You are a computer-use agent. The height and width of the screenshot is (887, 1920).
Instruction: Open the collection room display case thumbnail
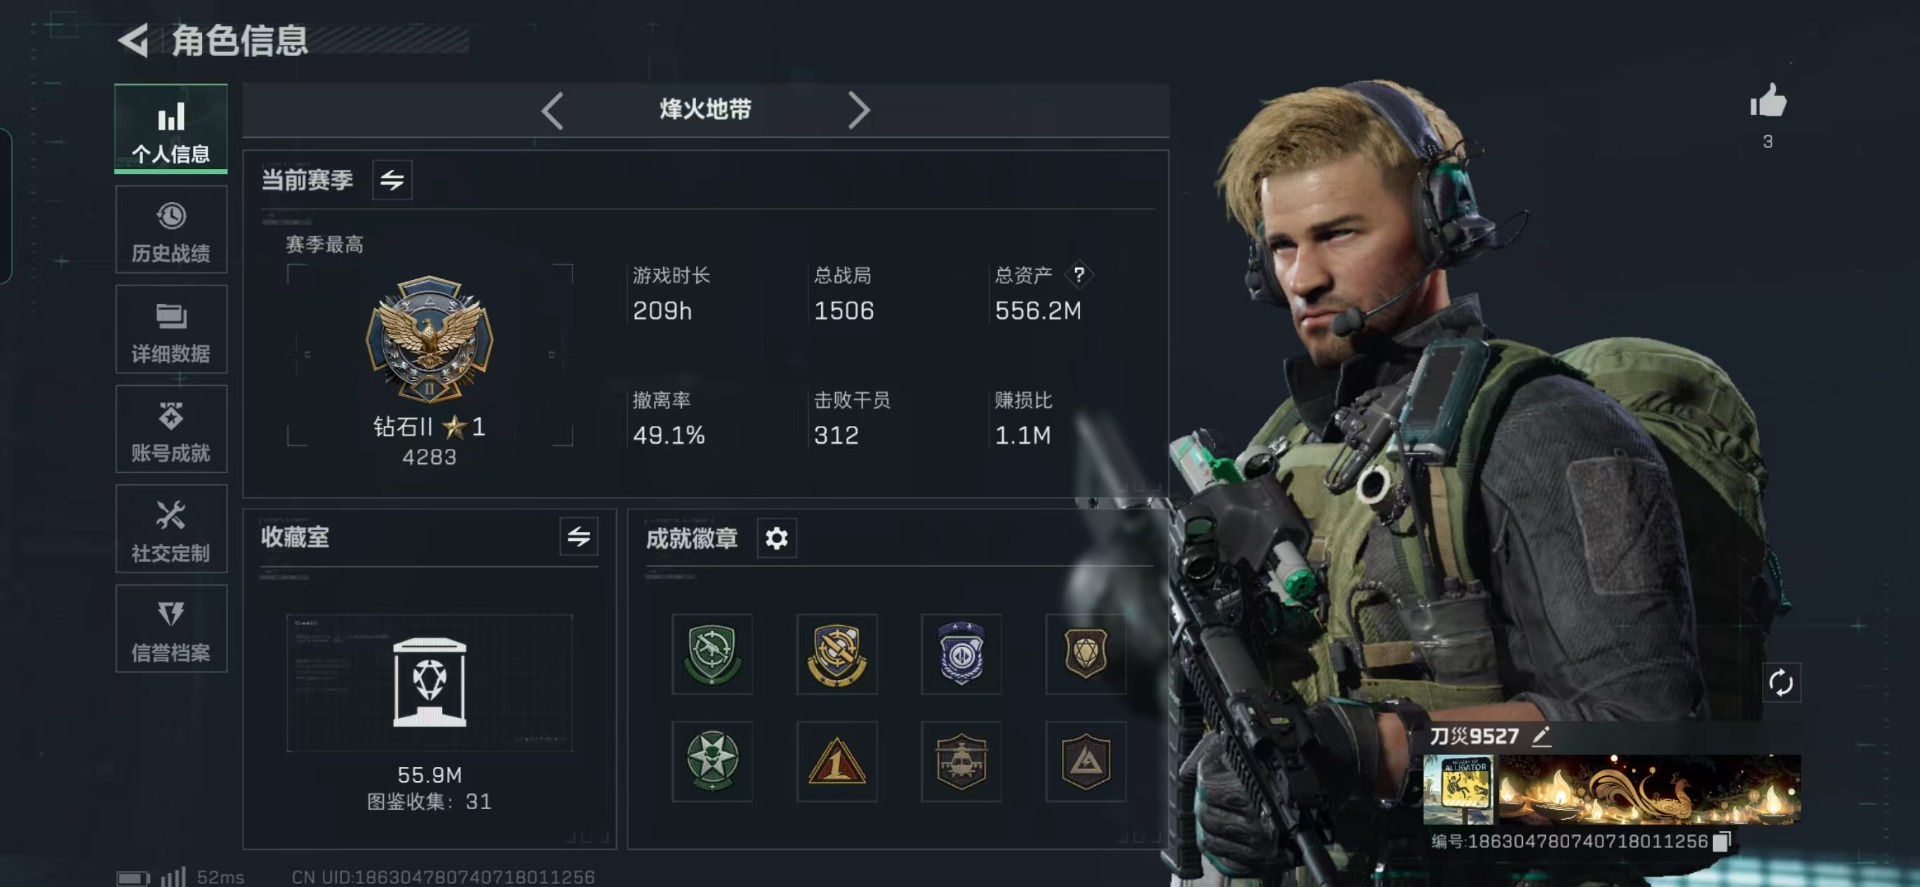430,683
